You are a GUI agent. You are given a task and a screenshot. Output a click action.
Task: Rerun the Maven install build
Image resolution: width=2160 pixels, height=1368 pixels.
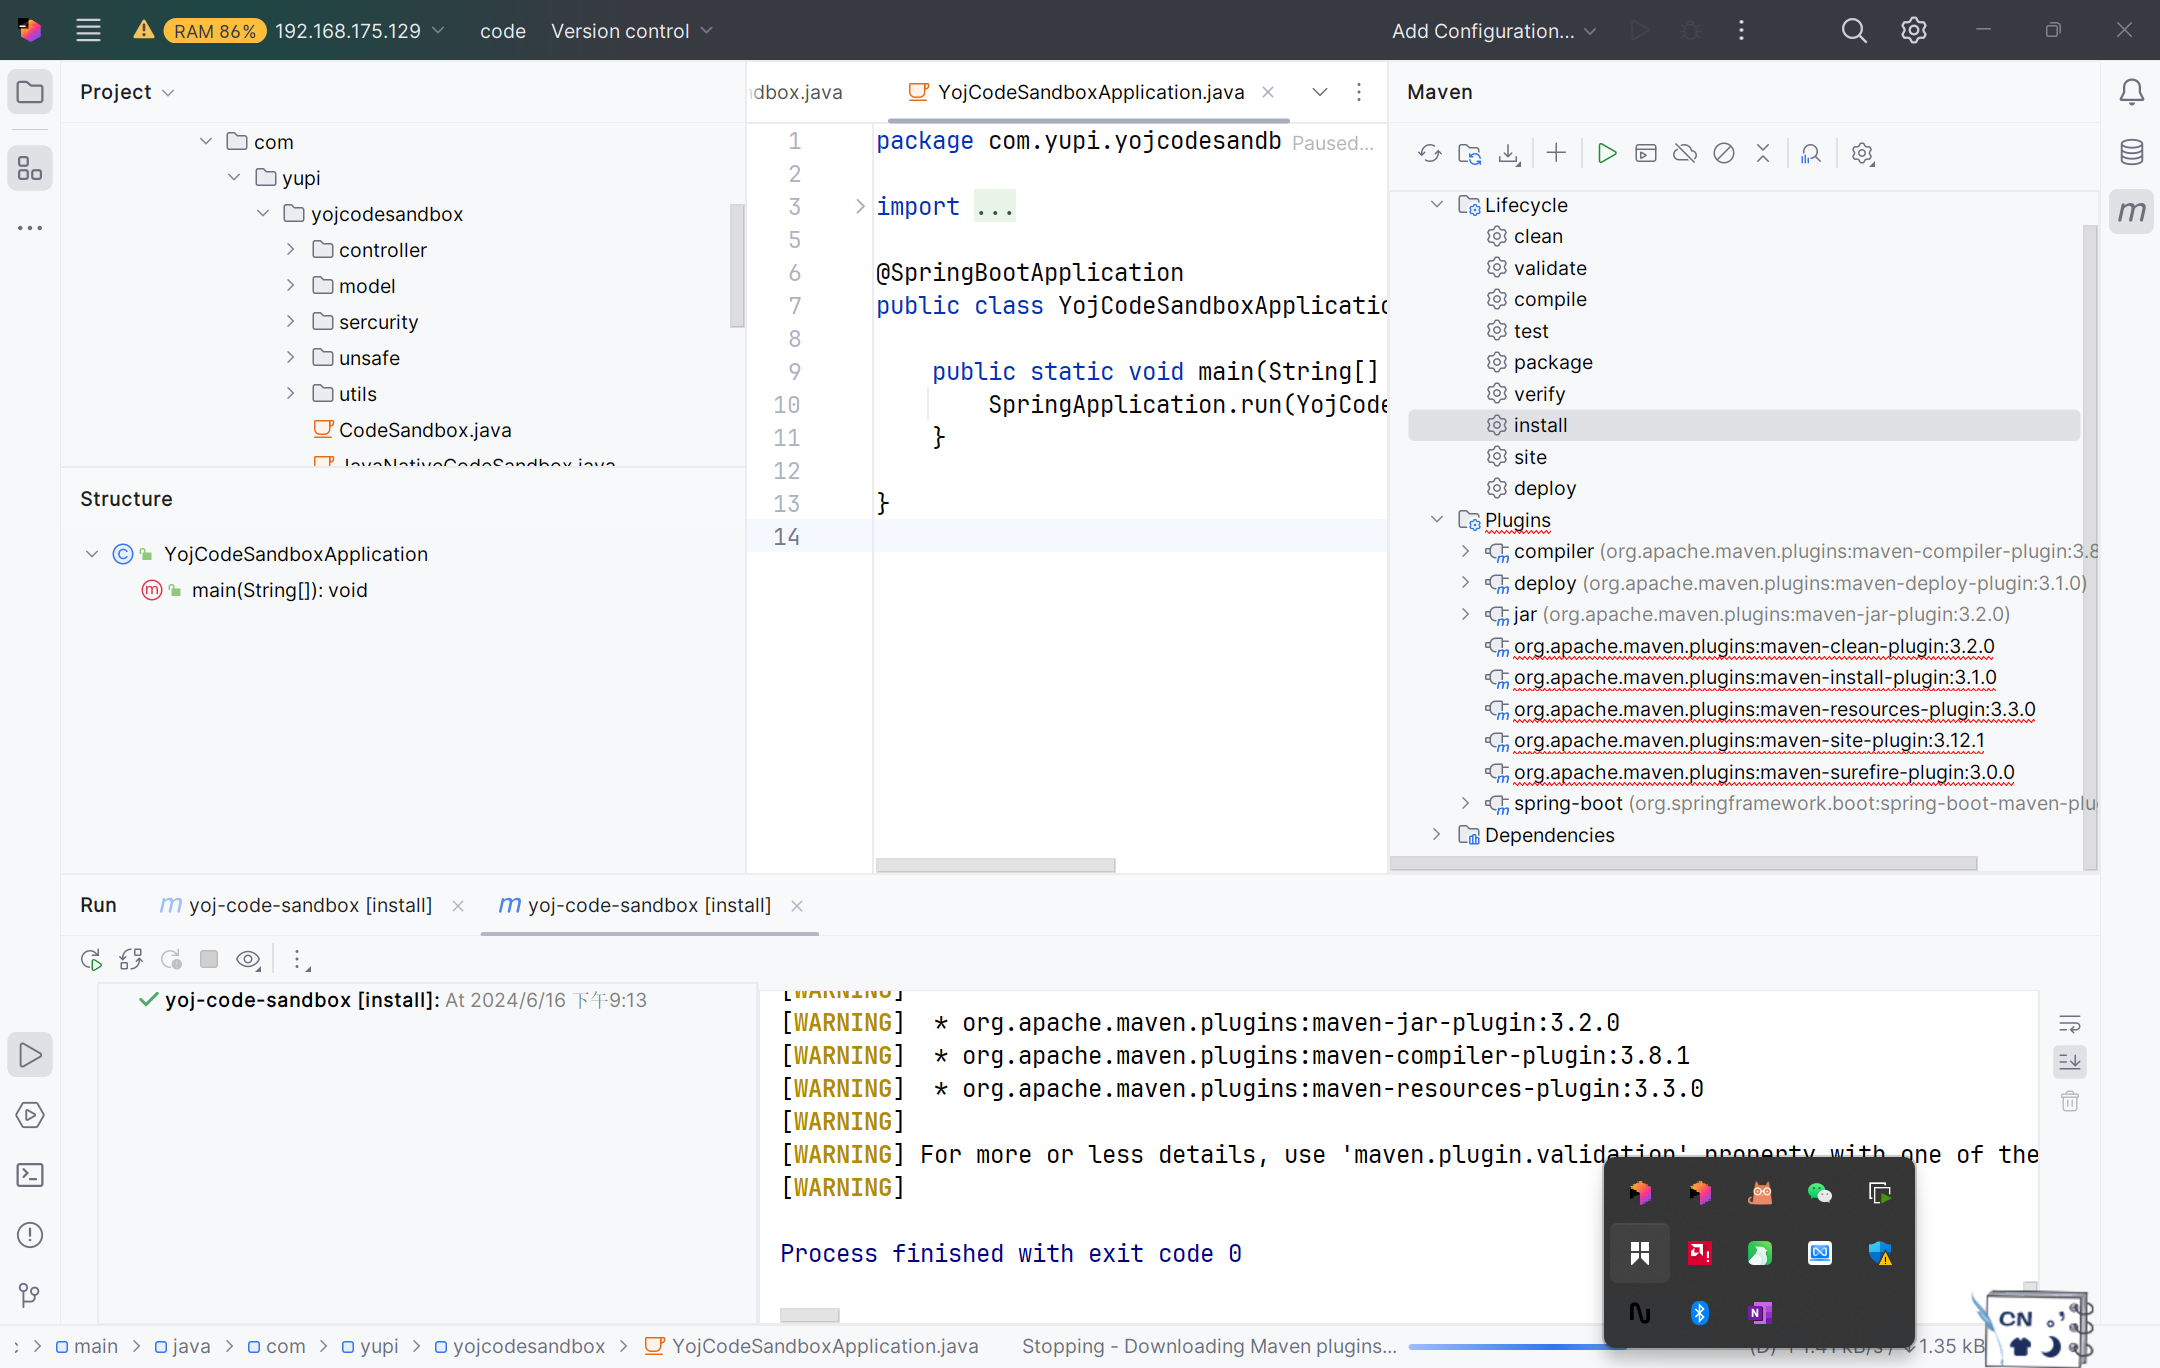pyautogui.click(x=91, y=960)
